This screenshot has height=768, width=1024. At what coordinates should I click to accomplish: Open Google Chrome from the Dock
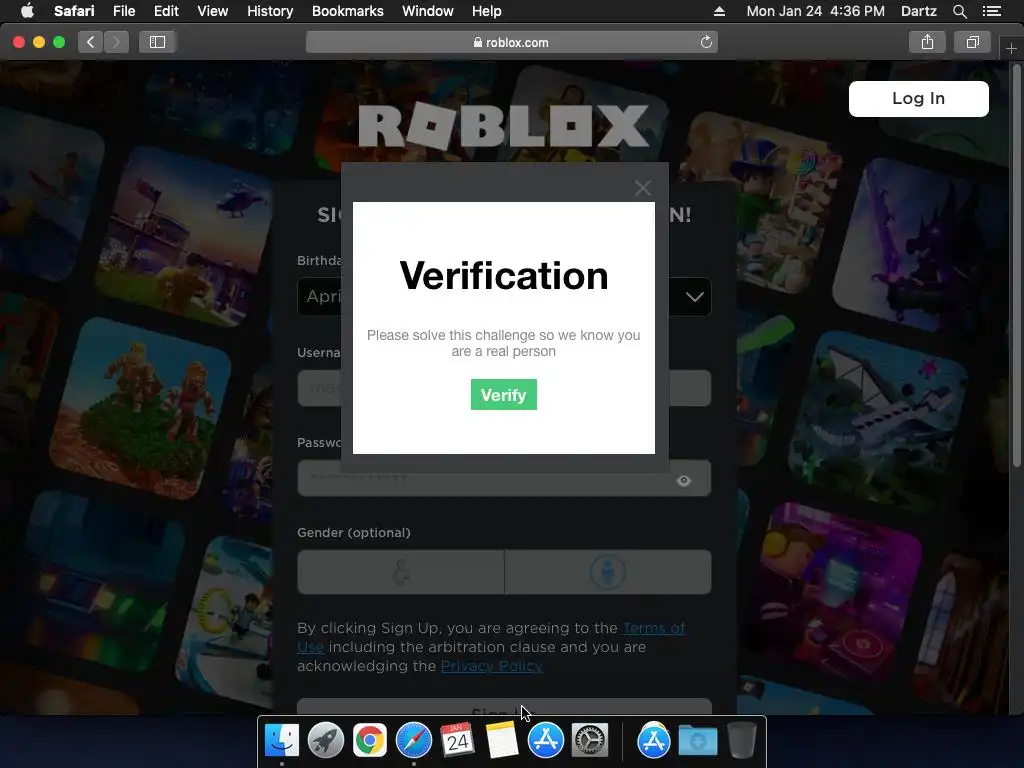click(370, 741)
